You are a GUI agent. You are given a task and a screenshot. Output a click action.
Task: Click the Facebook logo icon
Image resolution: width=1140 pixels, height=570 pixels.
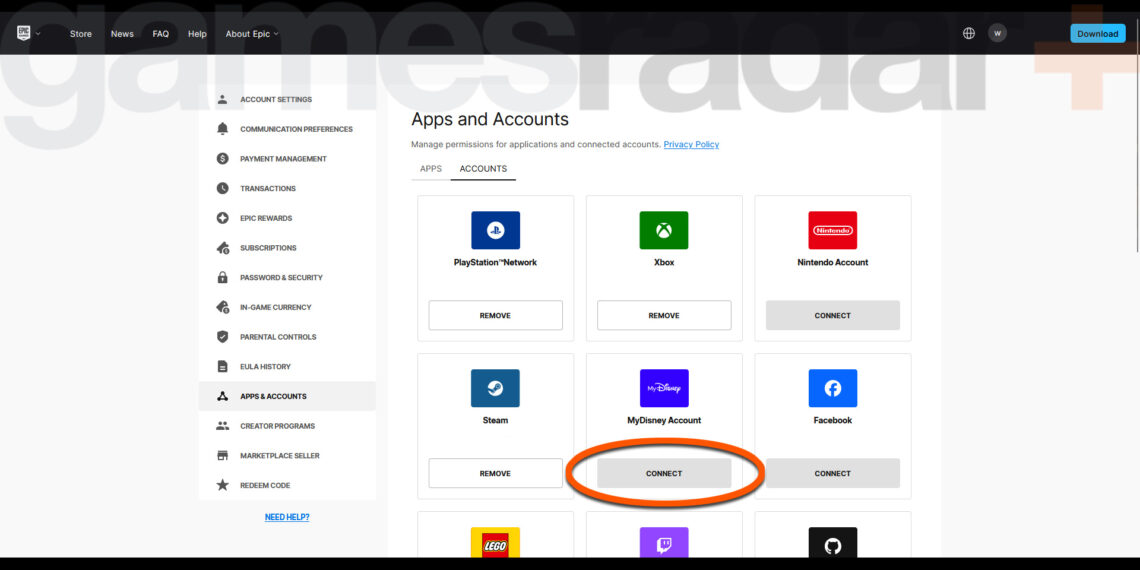pyautogui.click(x=832, y=388)
